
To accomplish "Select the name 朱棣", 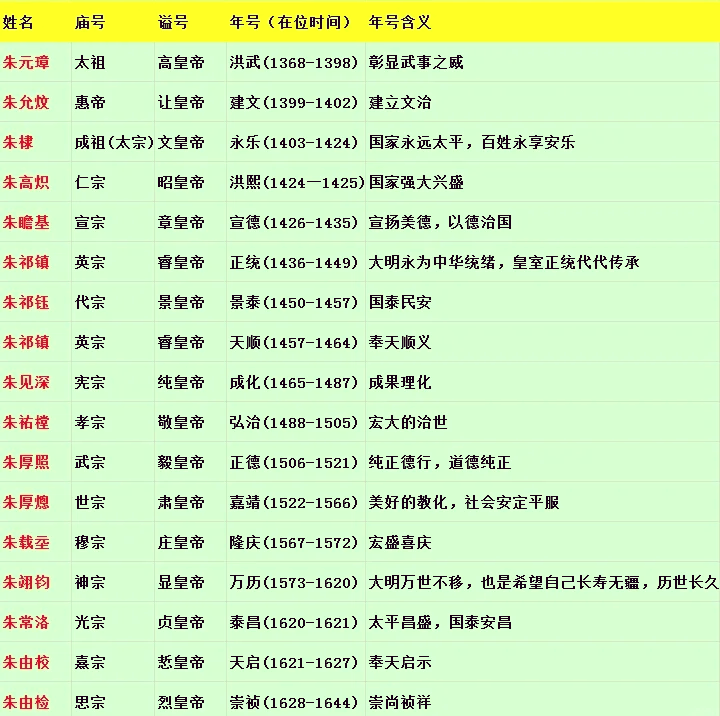I will click(18, 142).
